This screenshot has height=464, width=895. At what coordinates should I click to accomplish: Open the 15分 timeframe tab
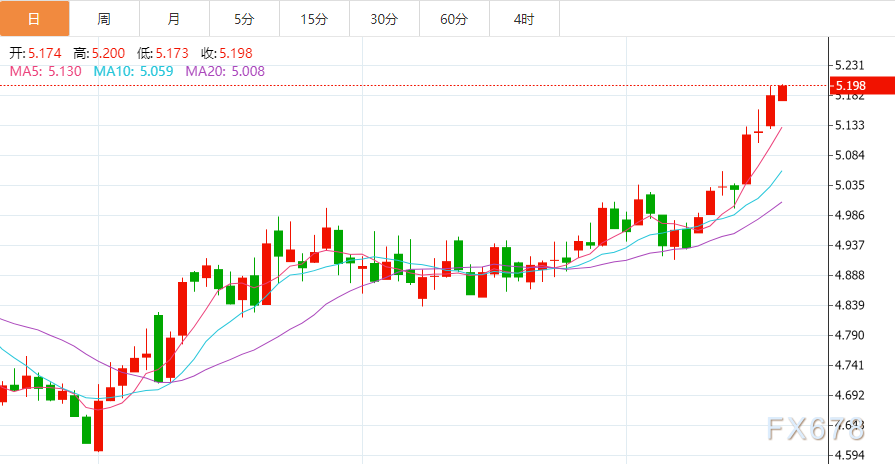click(314, 19)
